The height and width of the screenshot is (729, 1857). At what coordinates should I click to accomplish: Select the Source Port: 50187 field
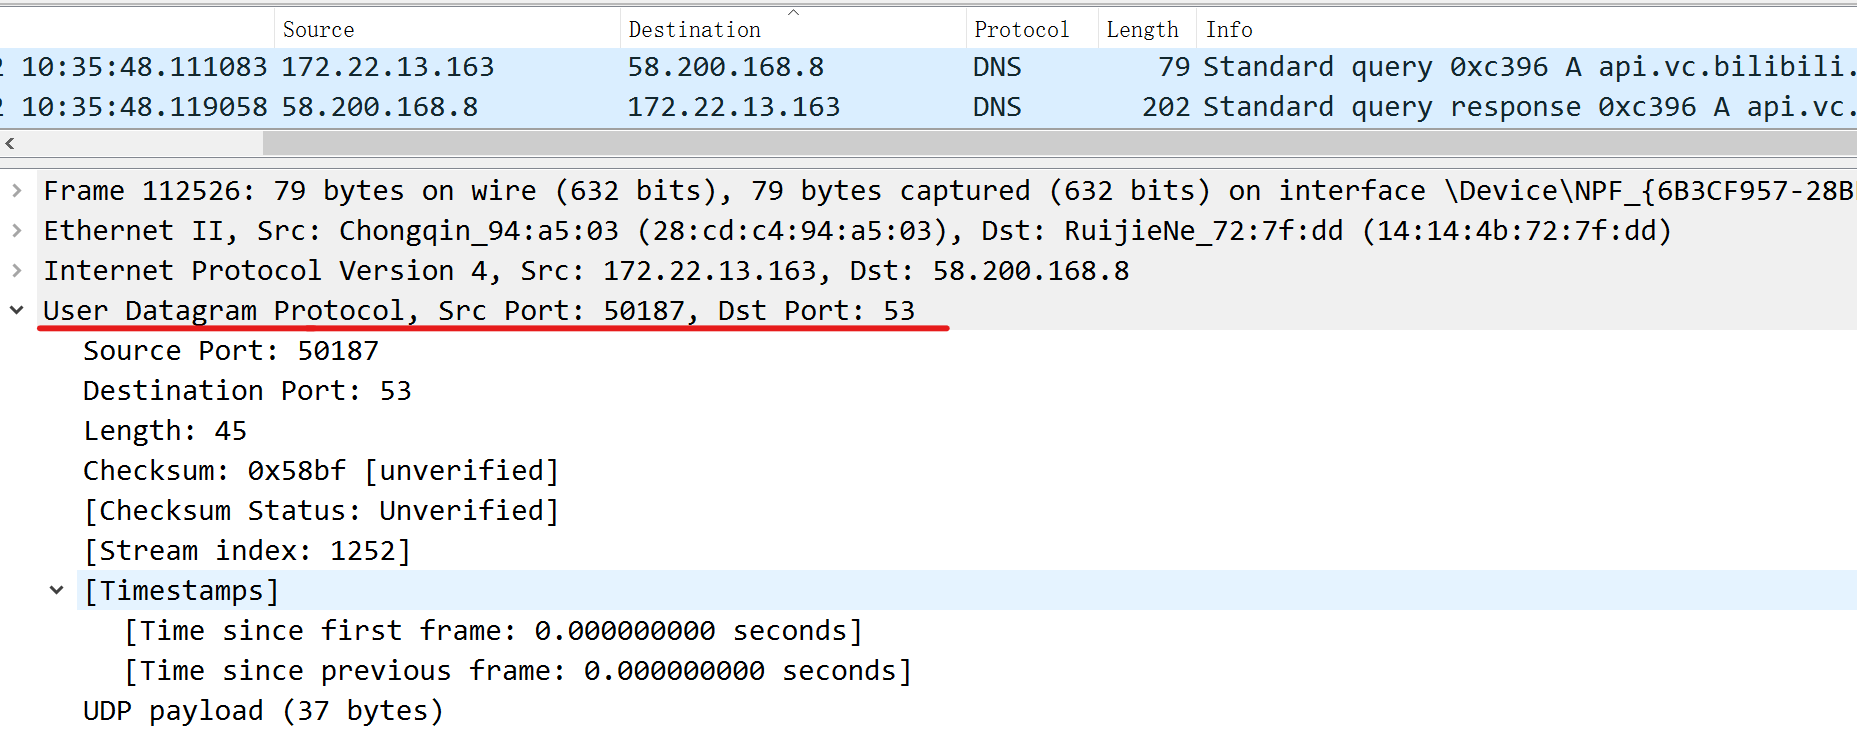230,350
